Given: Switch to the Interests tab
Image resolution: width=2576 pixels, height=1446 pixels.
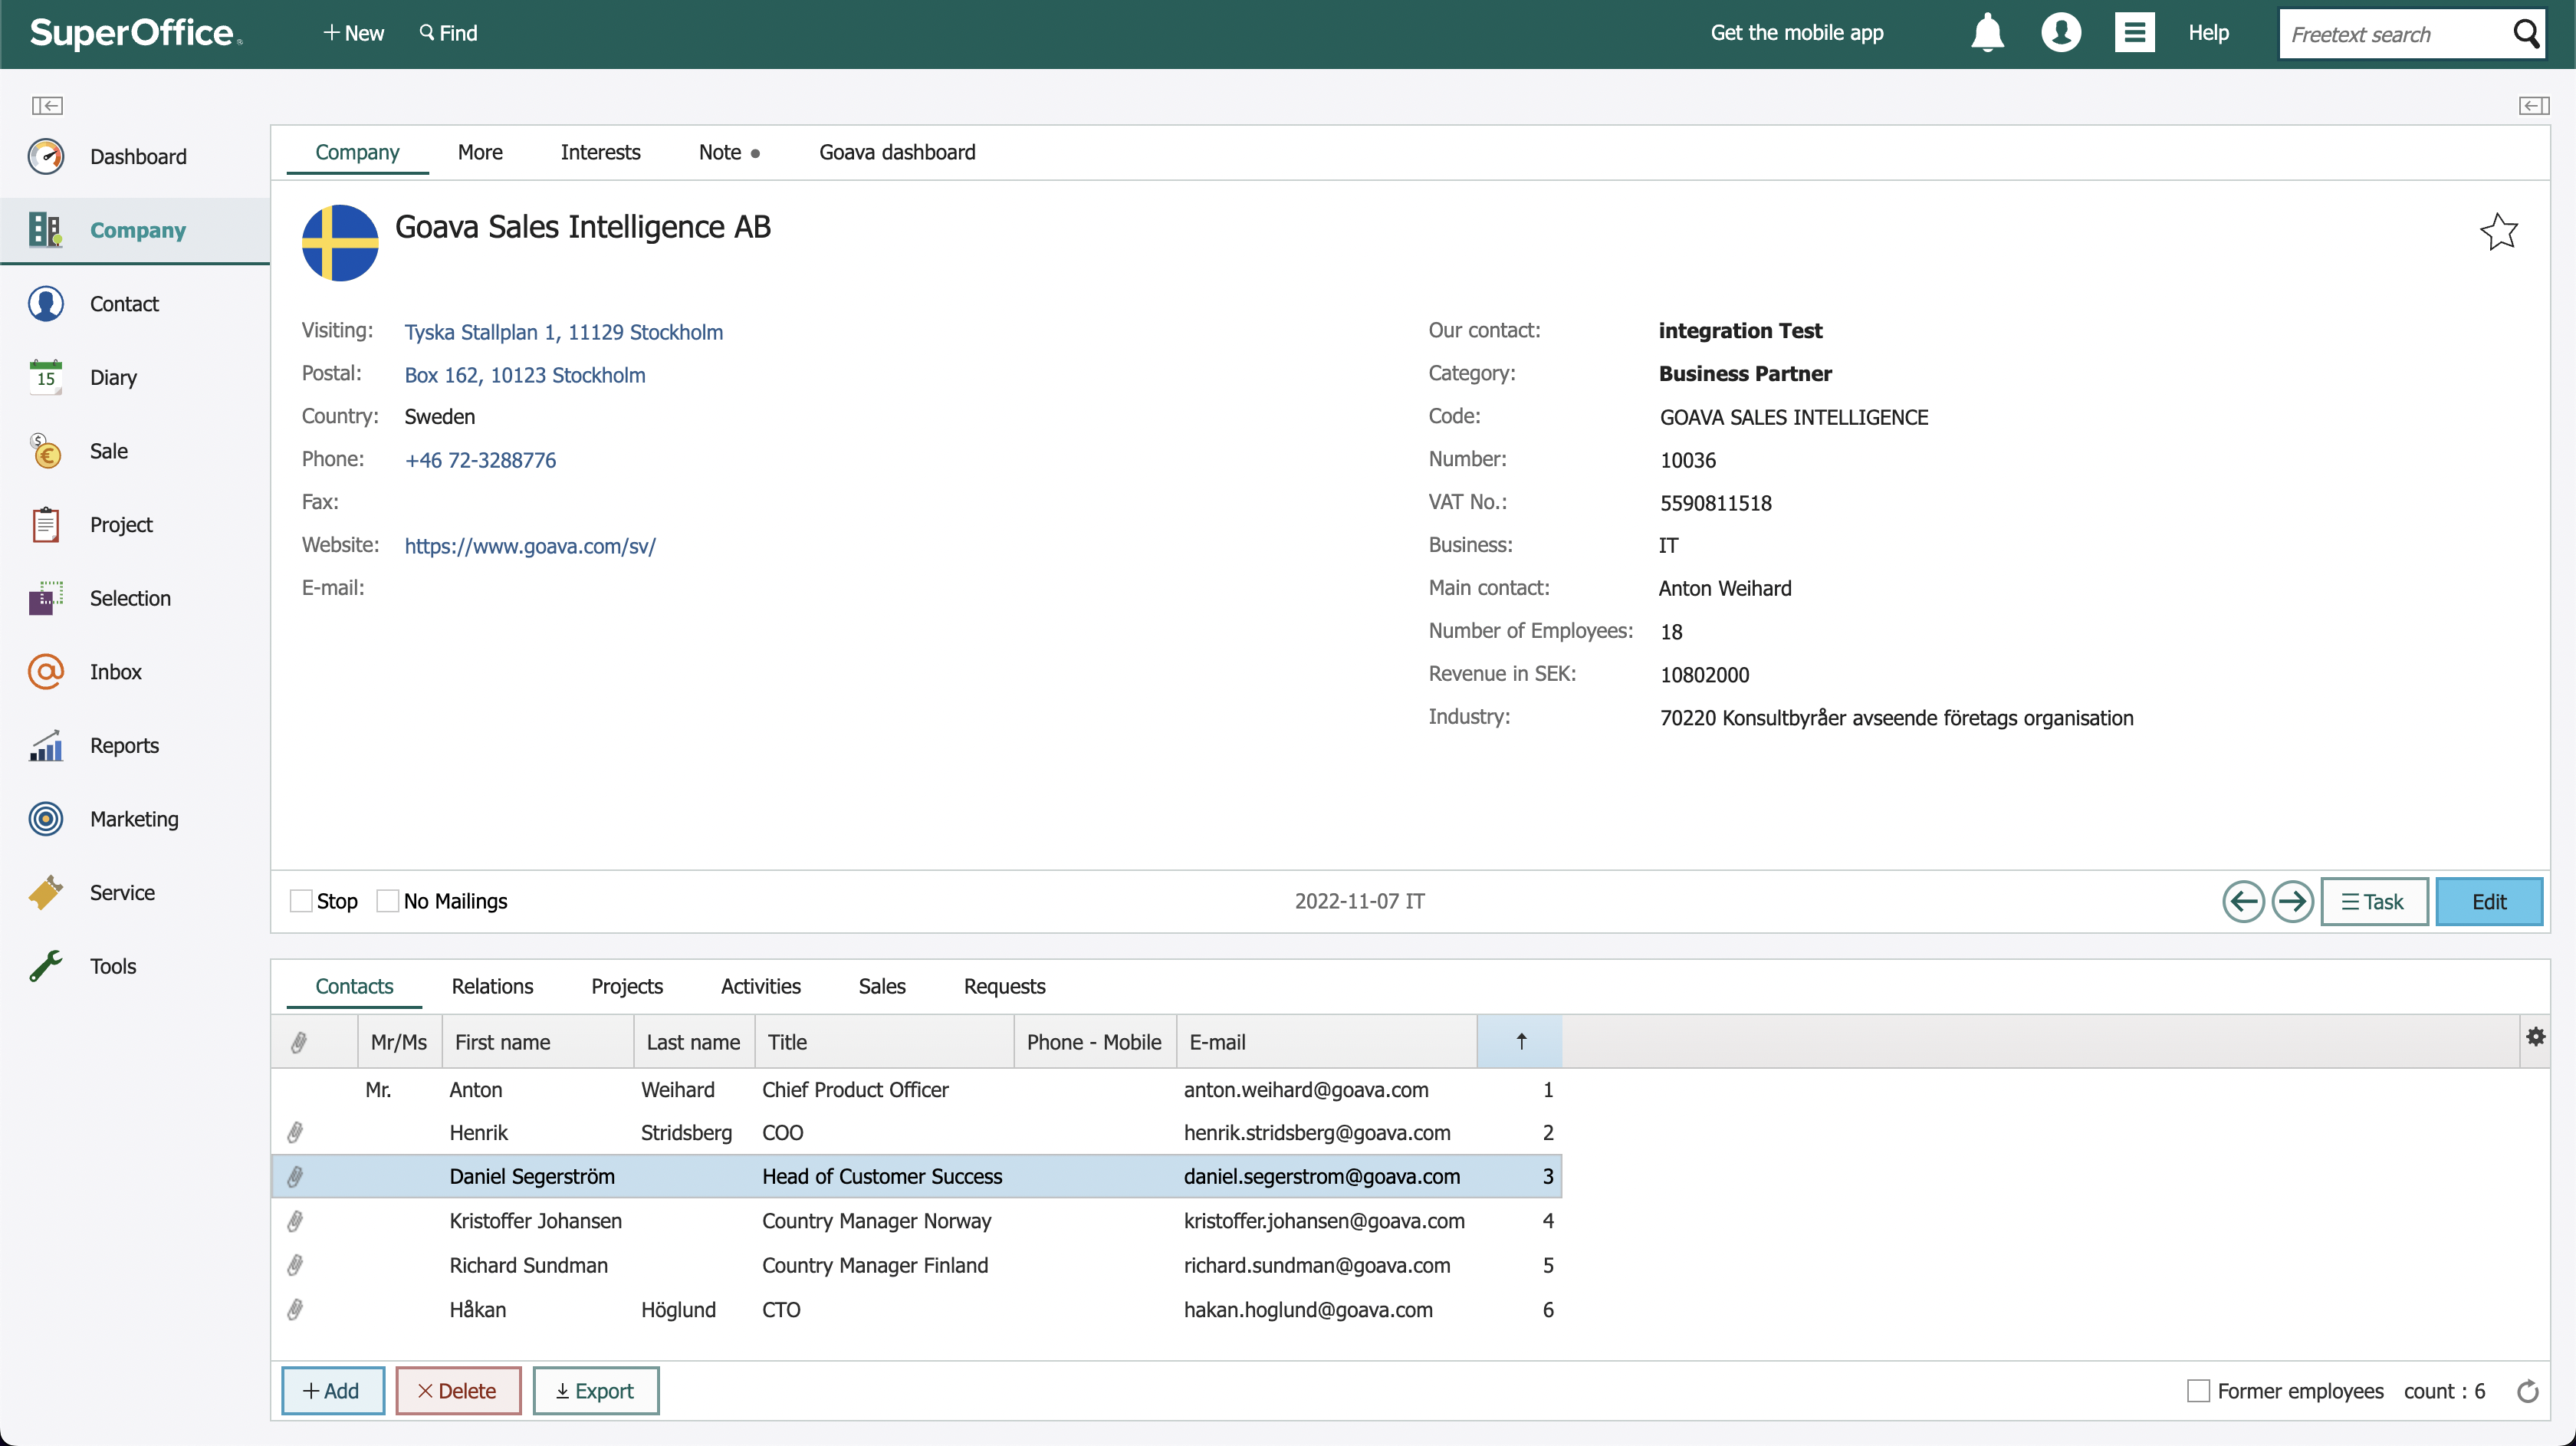Looking at the screenshot, I should click(600, 152).
